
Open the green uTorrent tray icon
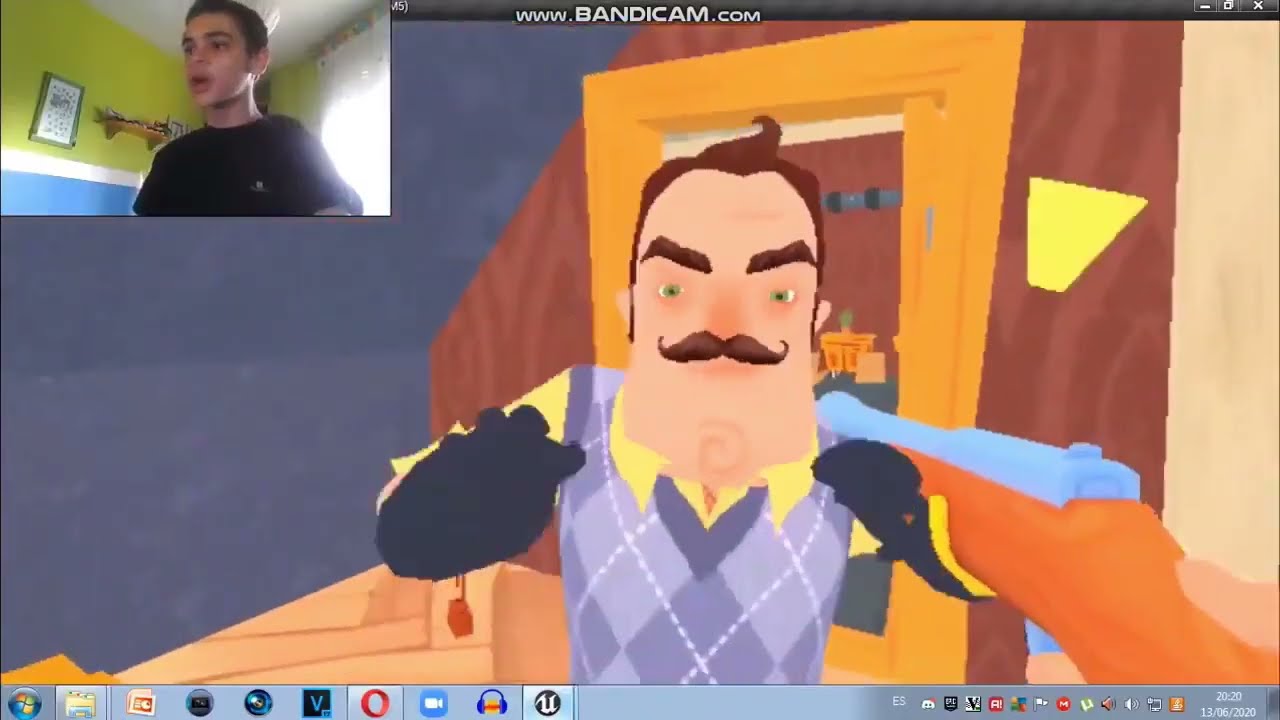(1086, 704)
